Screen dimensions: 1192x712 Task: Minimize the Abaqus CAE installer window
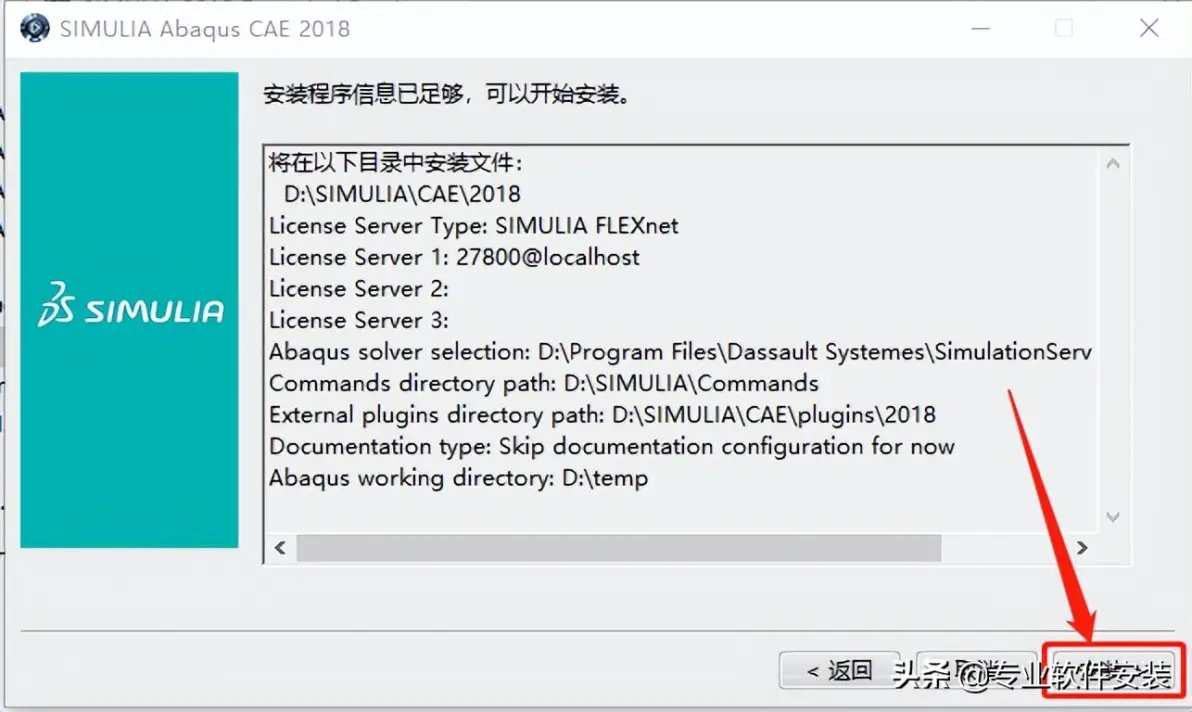tap(981, 29)
